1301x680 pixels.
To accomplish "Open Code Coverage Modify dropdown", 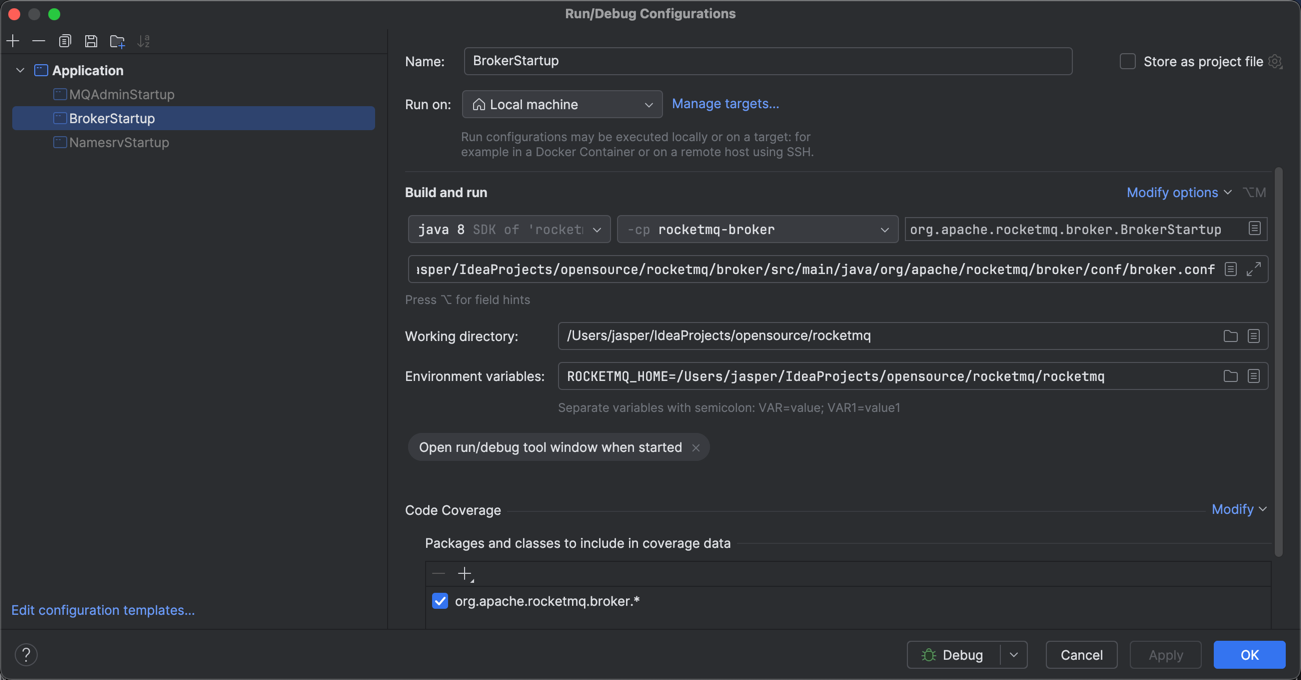I will pyautogui.click(x=1239, y=509).
